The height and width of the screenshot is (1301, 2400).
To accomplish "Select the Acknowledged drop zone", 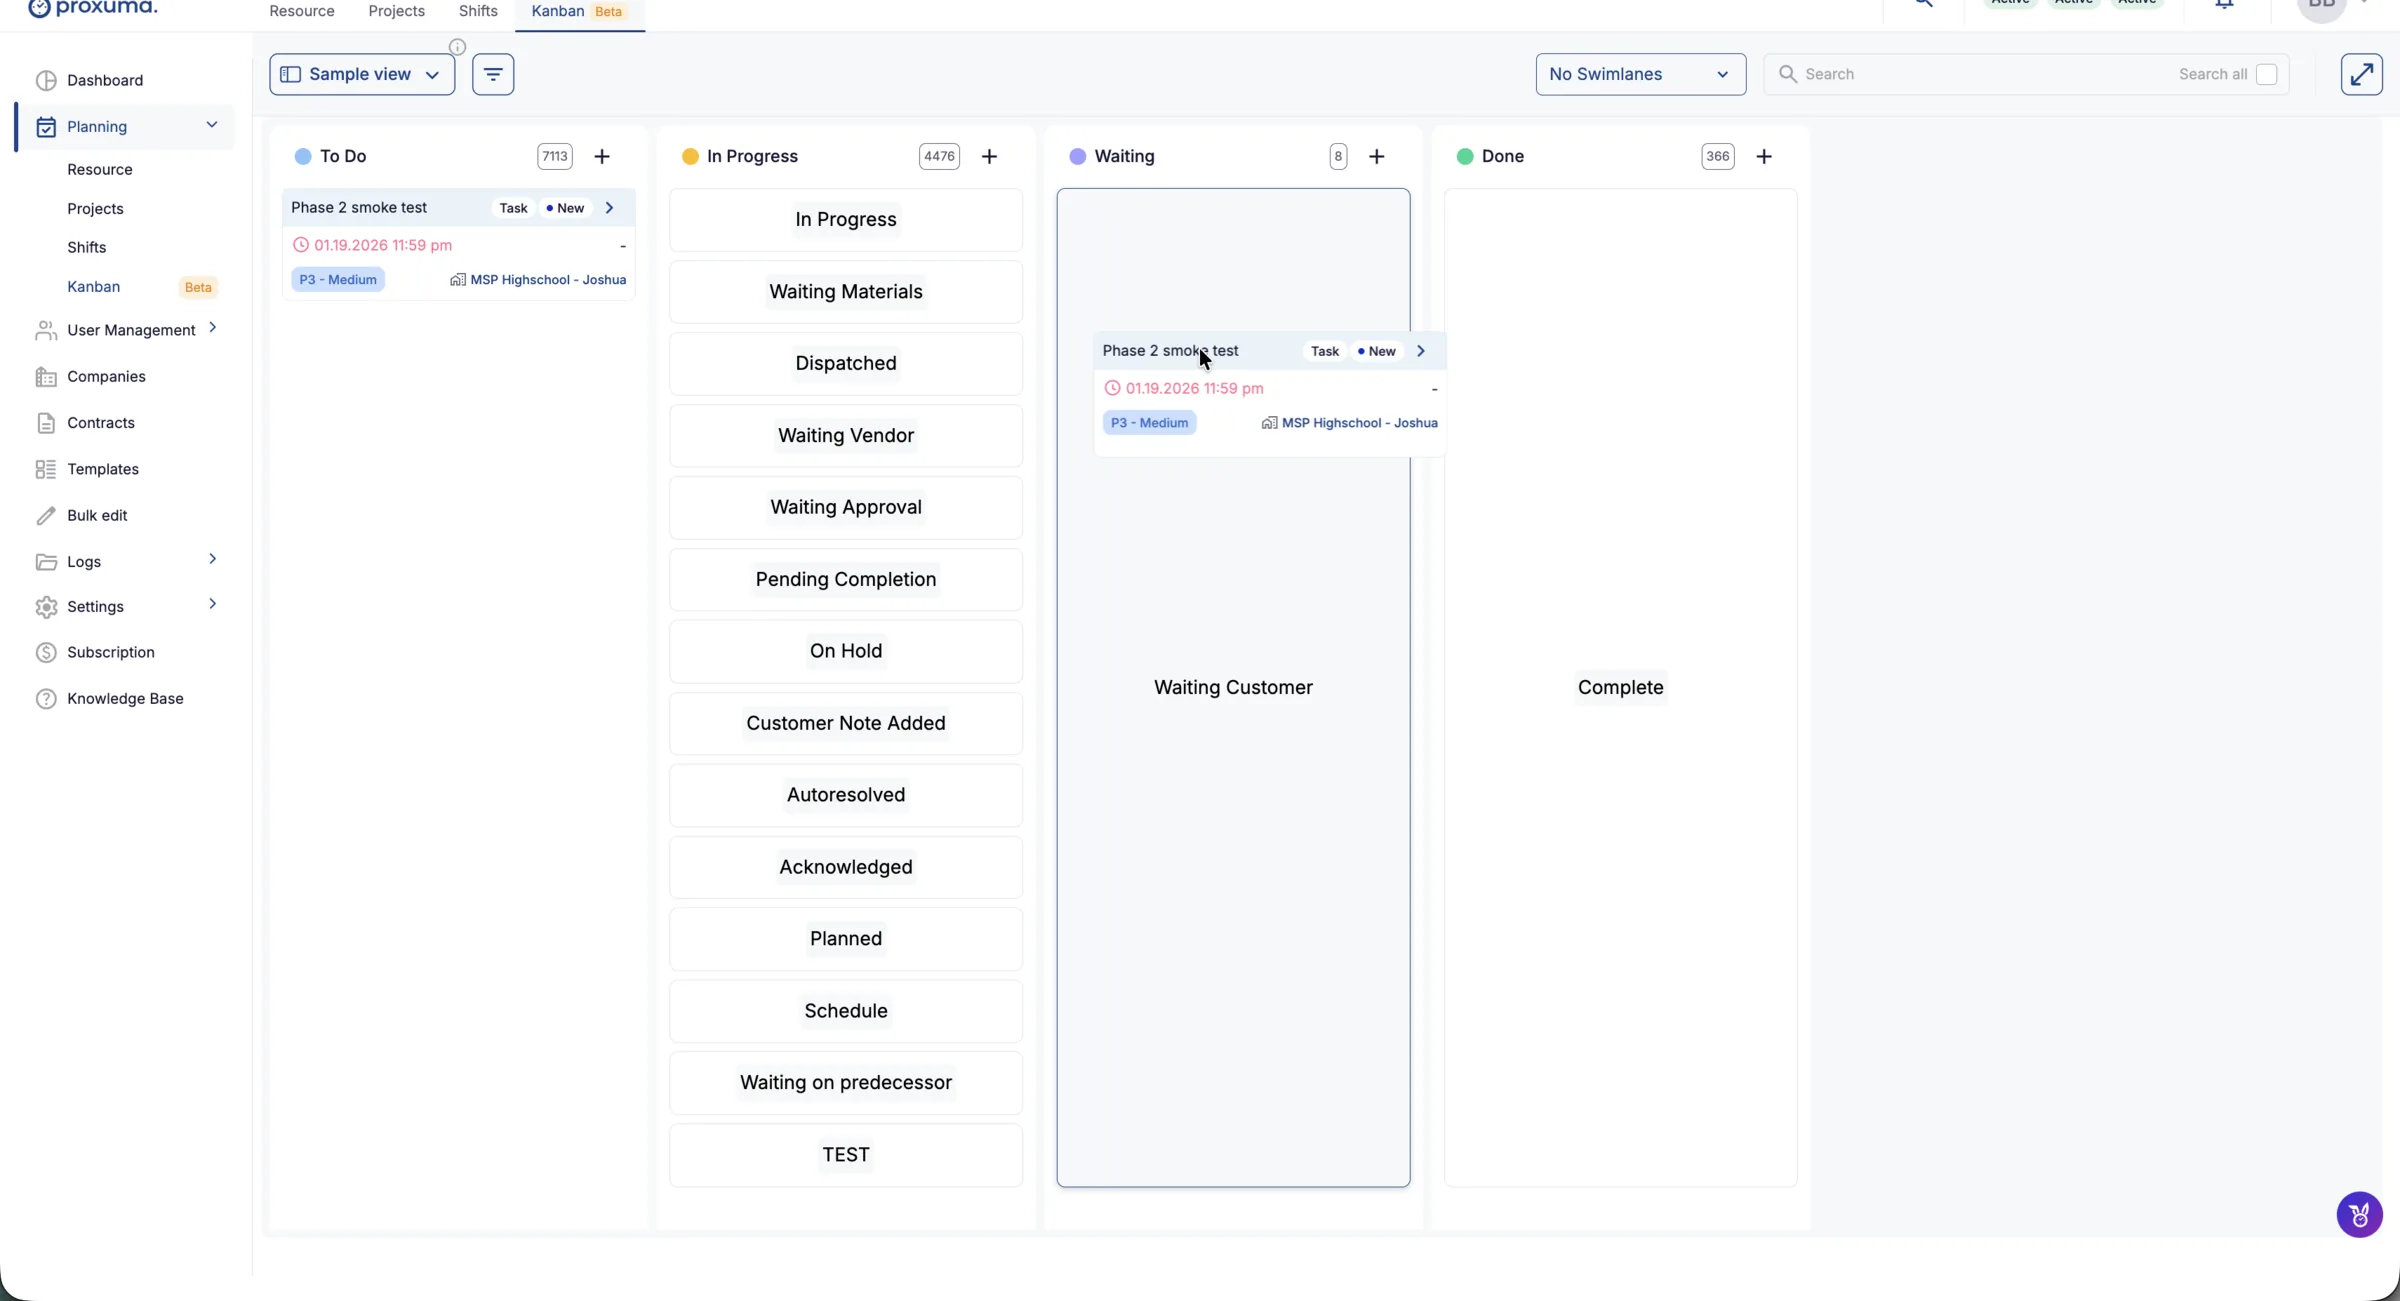I will click(x=846, y=867).
